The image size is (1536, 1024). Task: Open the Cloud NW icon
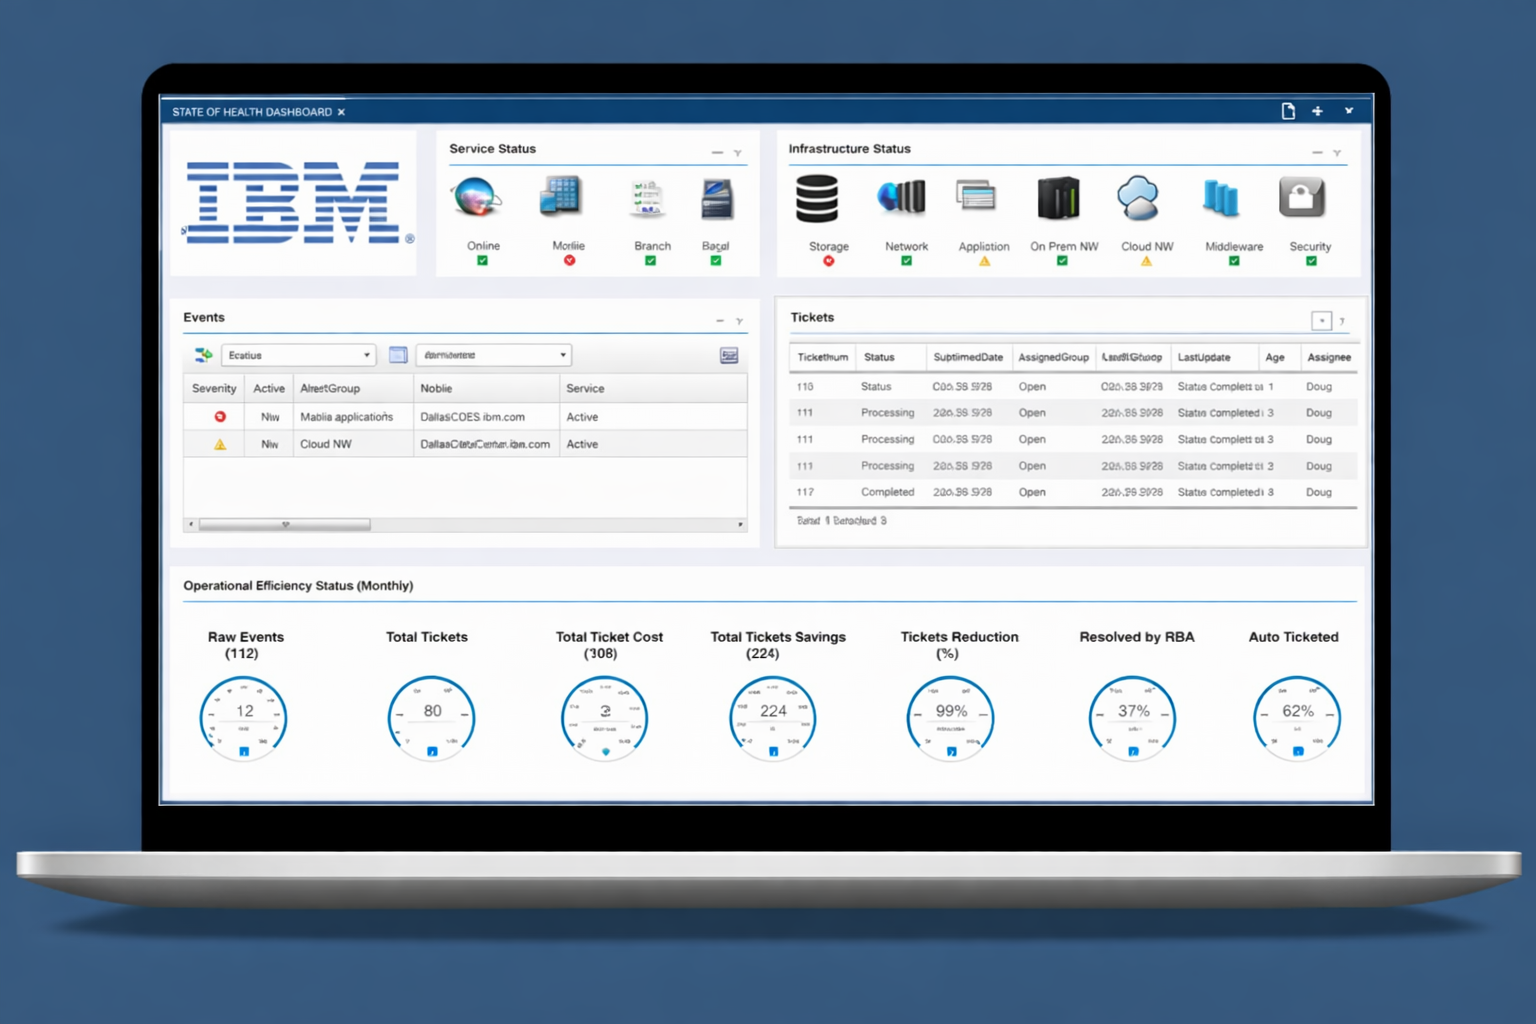(x=1138, y=198)
